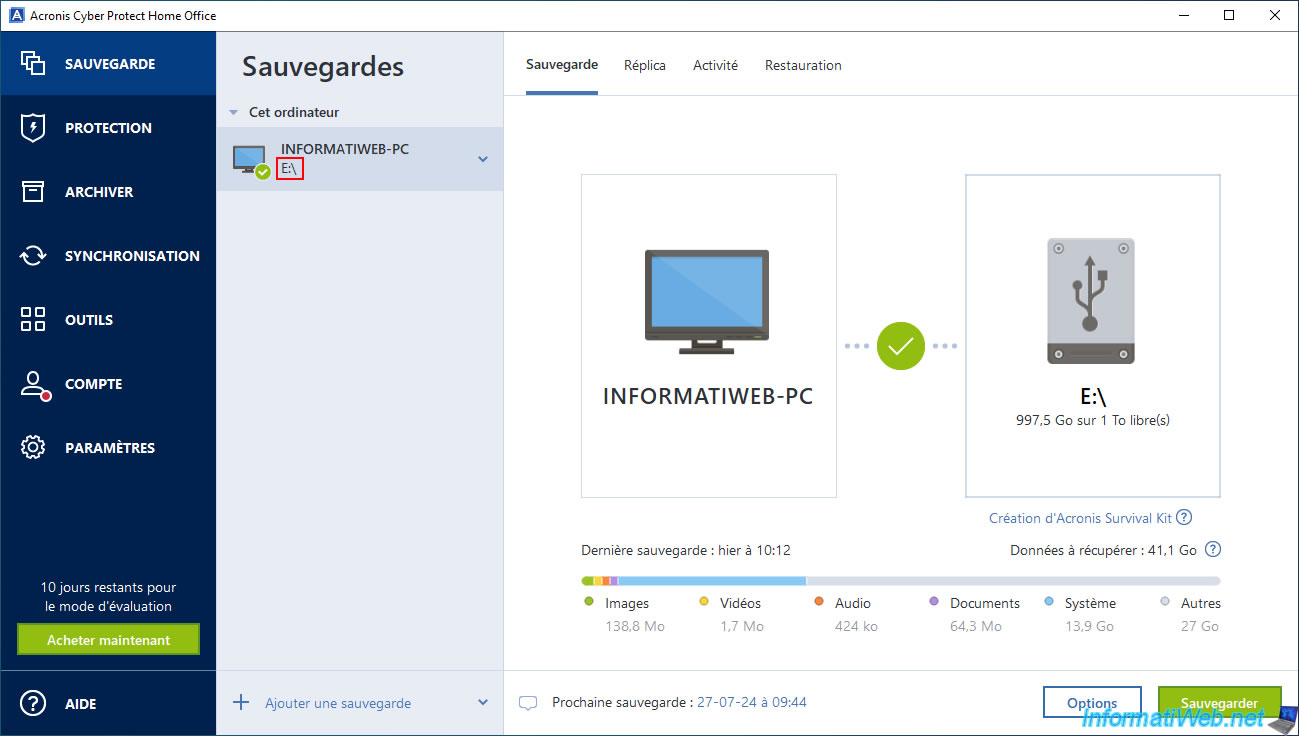Open Création d'Acronis Survival Kit link
Image resolution: width=1299 pixels, height=736 pixels.
tap(1080, 518)
